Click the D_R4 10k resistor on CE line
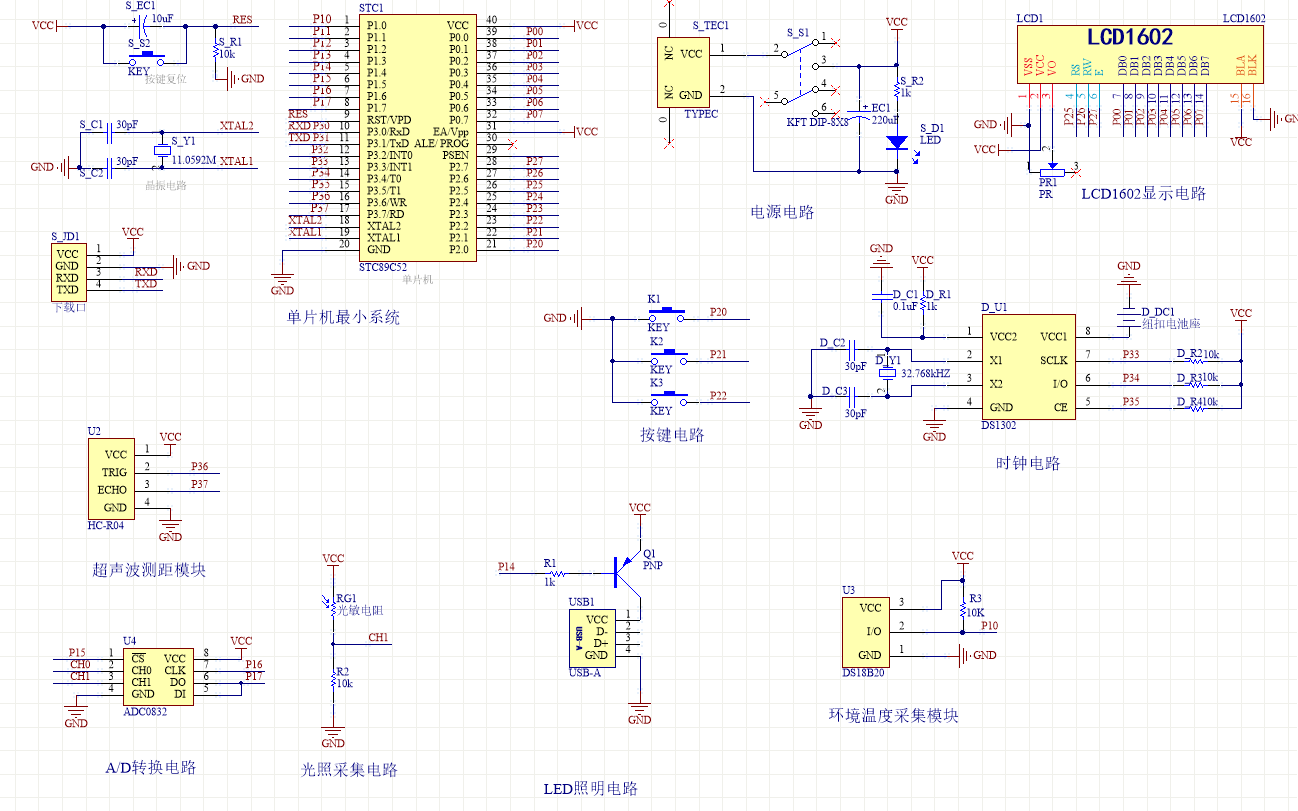Viewport: 1298px width, 811px height. pyautogui.click(x=1198, y=408)
